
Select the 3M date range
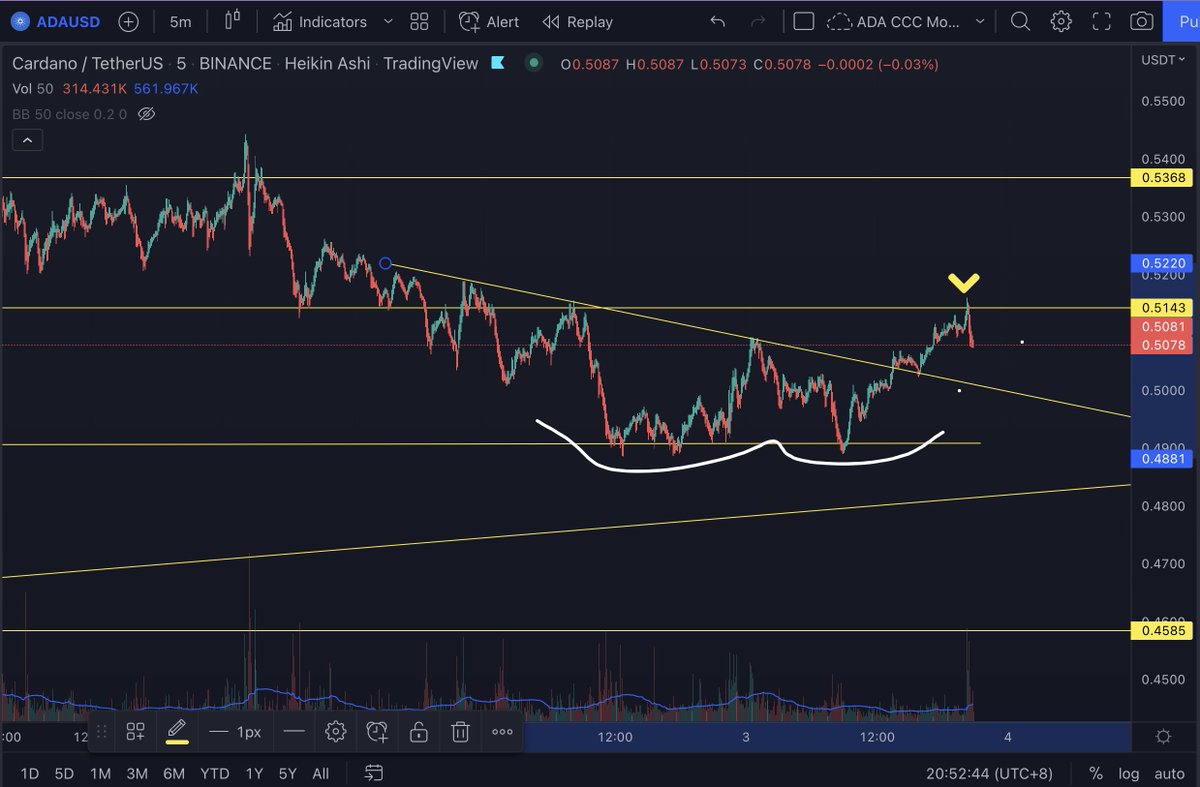pyautogui.click(x=137, y=773)
